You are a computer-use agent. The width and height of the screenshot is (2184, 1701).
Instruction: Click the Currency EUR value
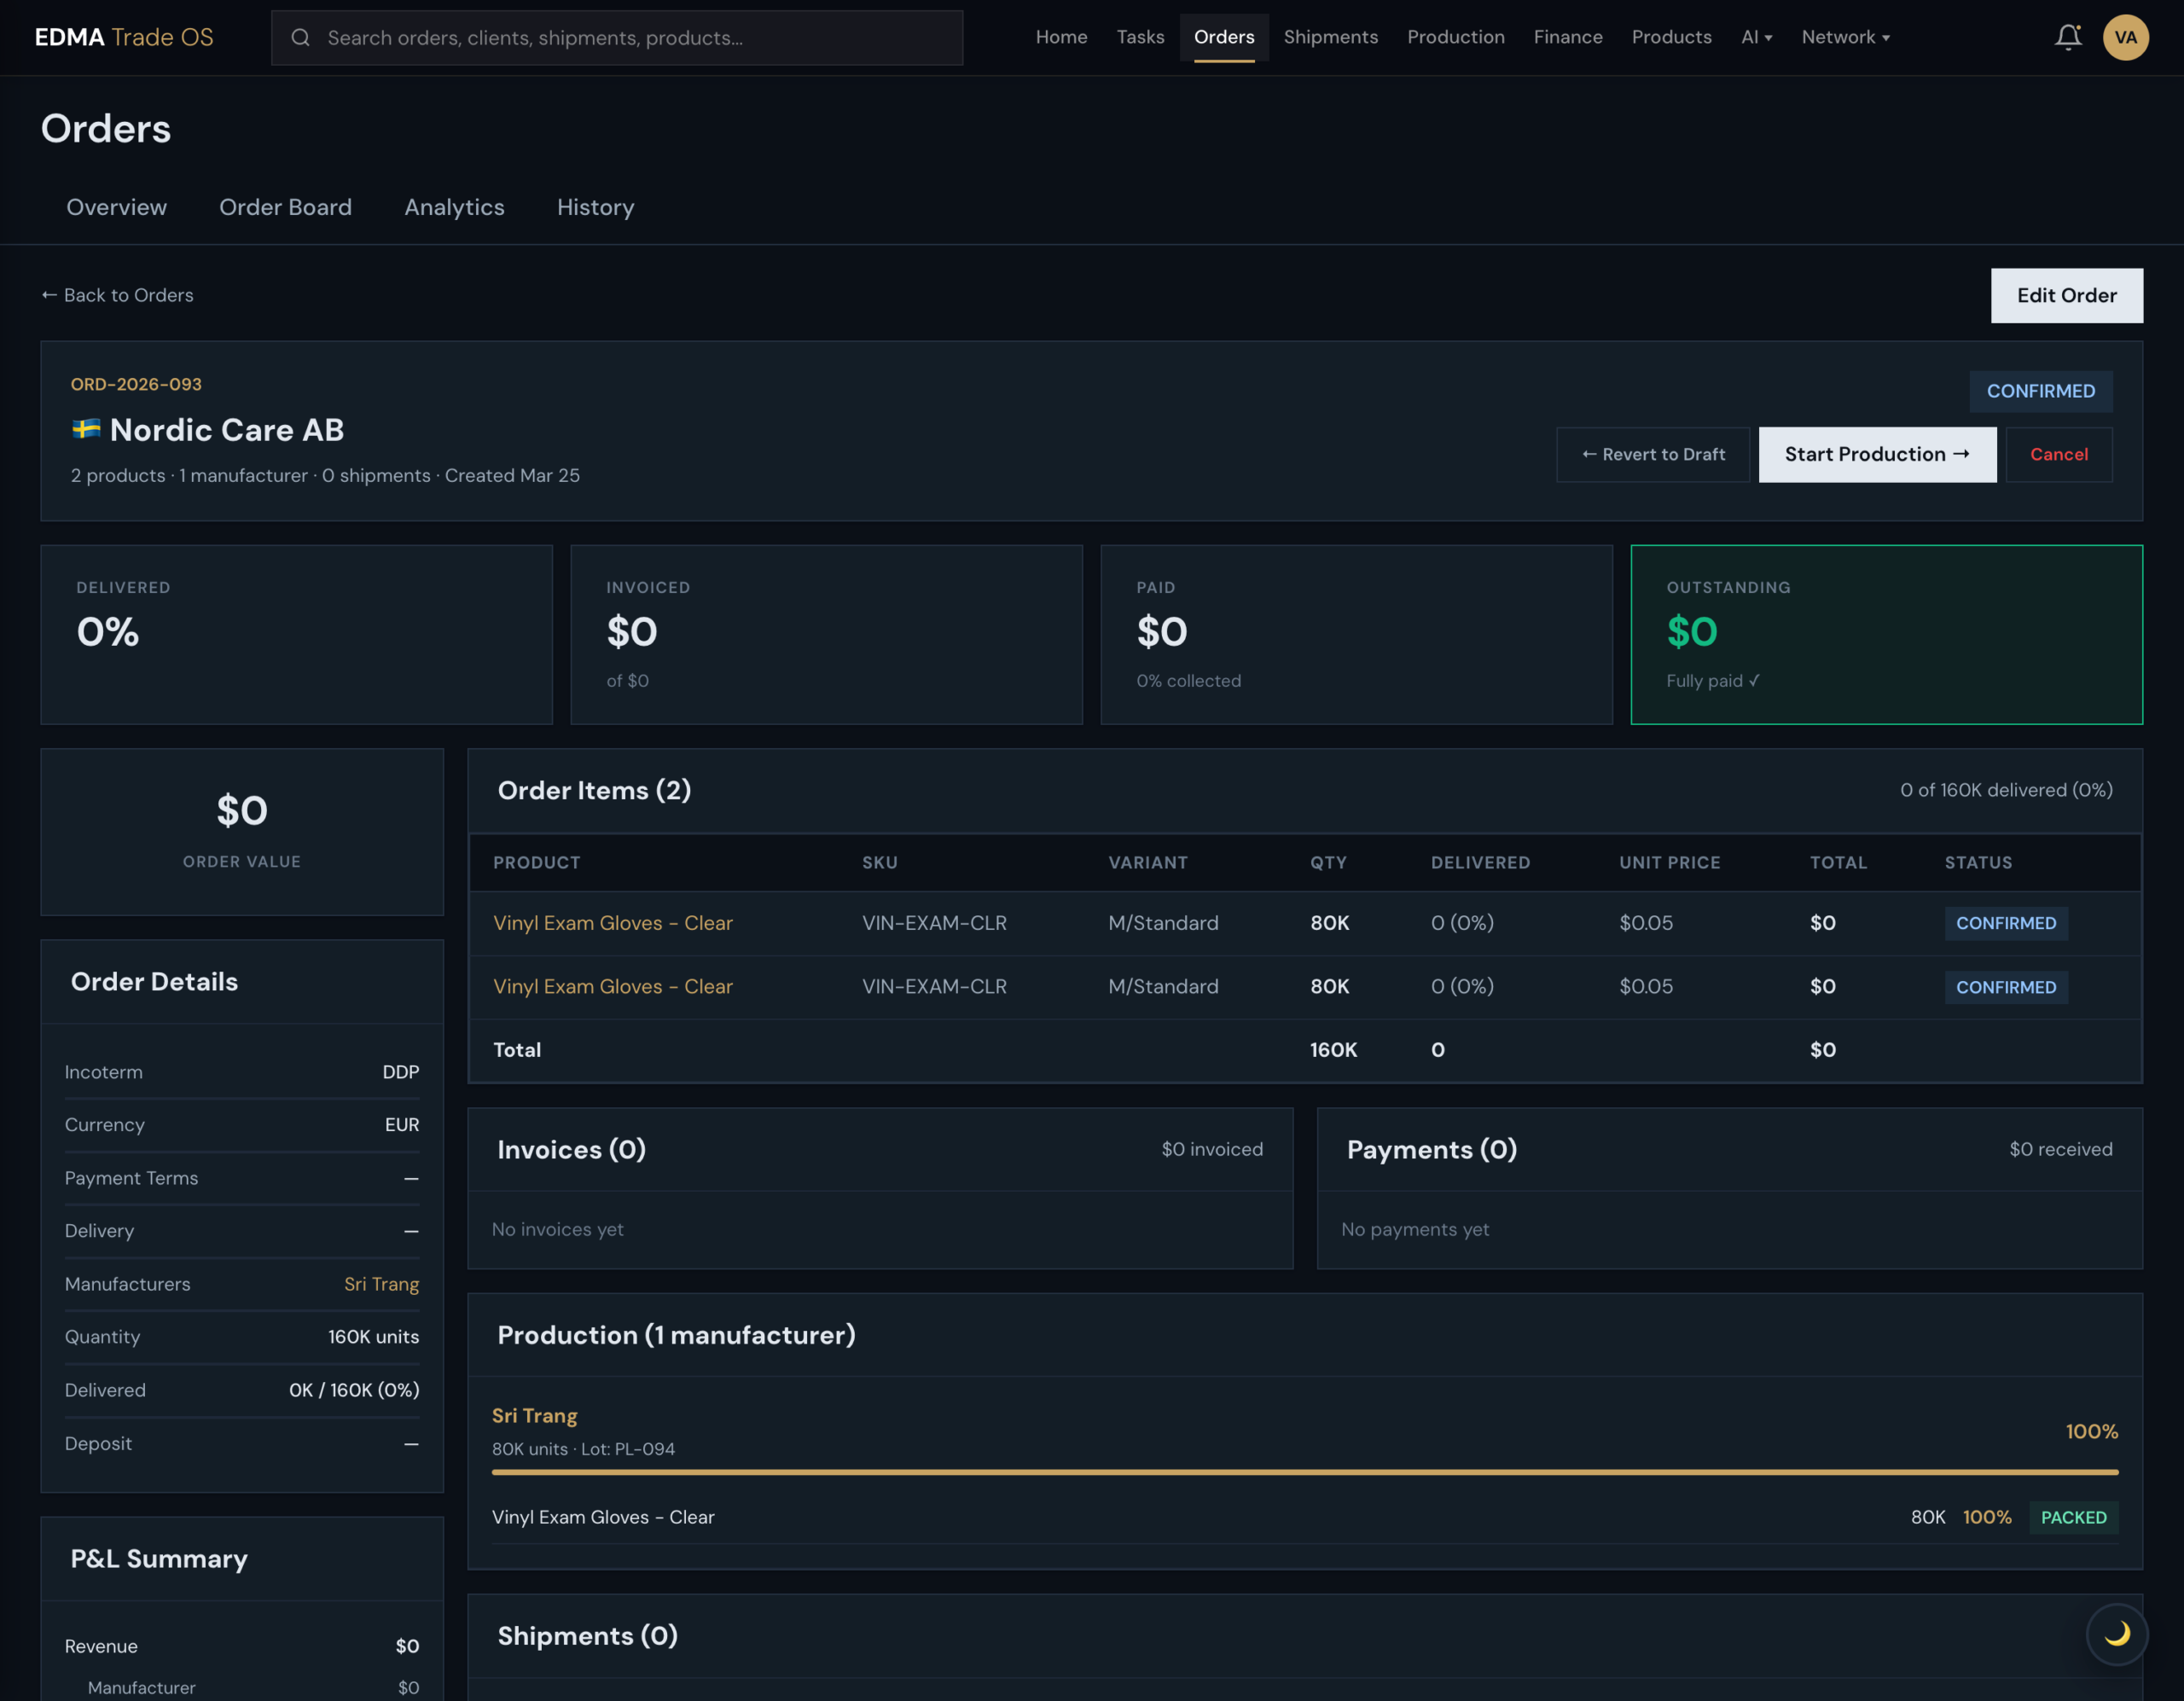click(401, 1125)
